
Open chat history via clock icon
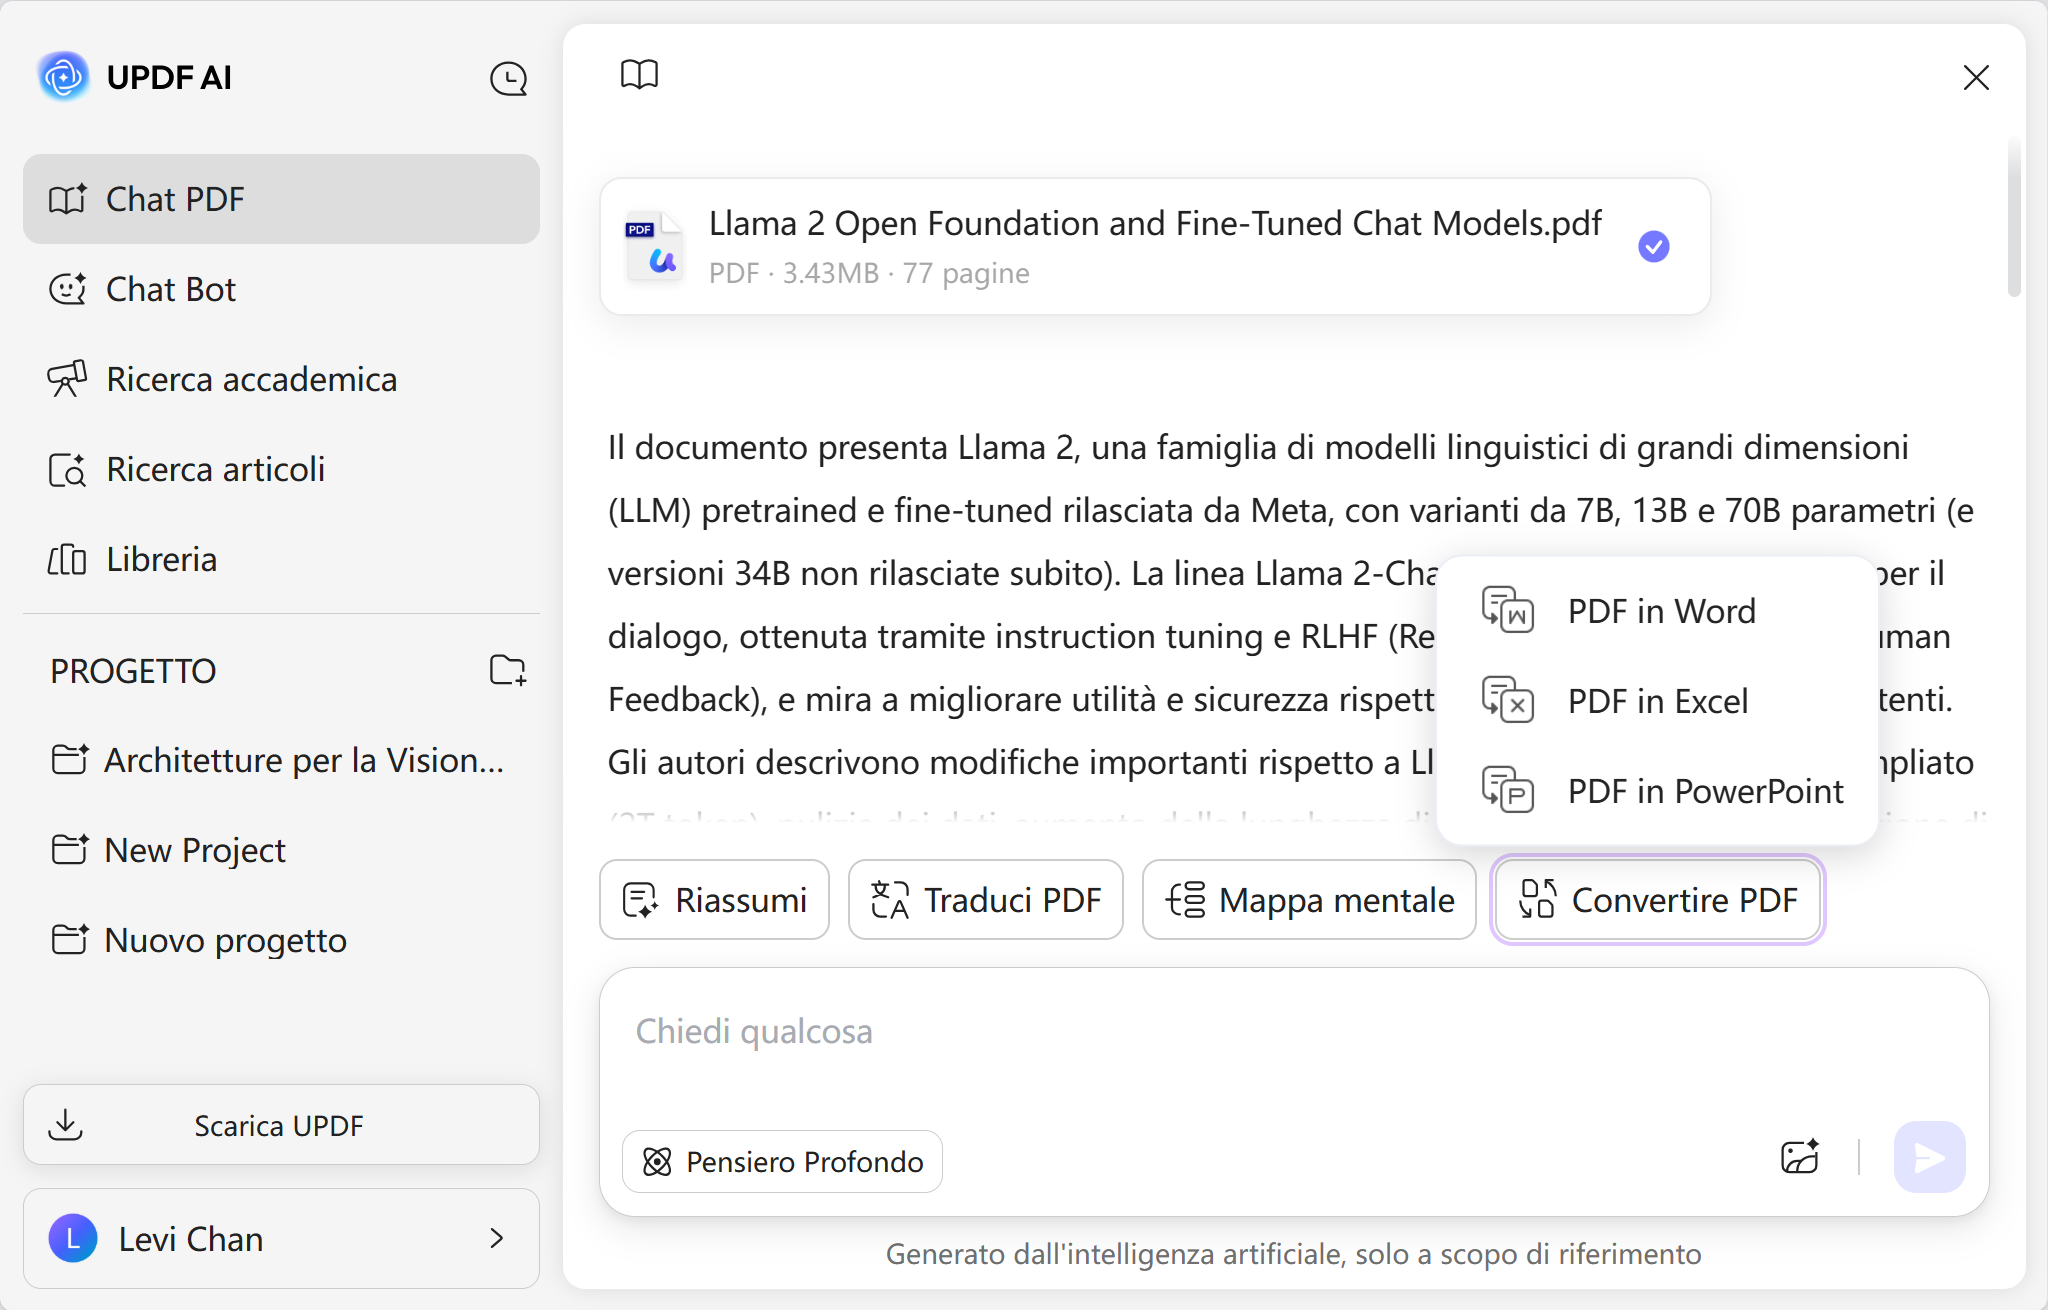510,78
